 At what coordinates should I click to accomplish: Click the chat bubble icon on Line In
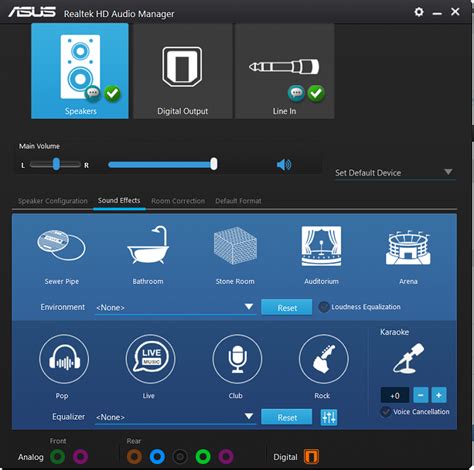click(296, 93)
